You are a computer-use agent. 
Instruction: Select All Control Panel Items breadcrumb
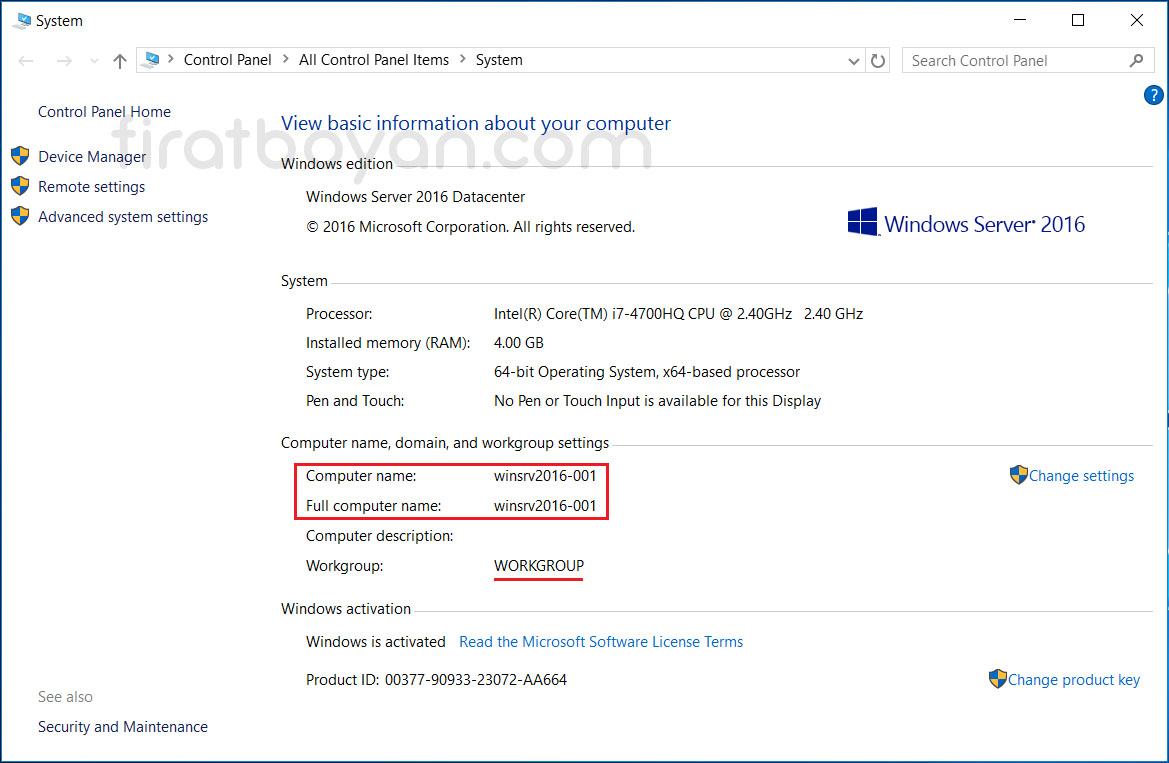[x=374, y=60]
